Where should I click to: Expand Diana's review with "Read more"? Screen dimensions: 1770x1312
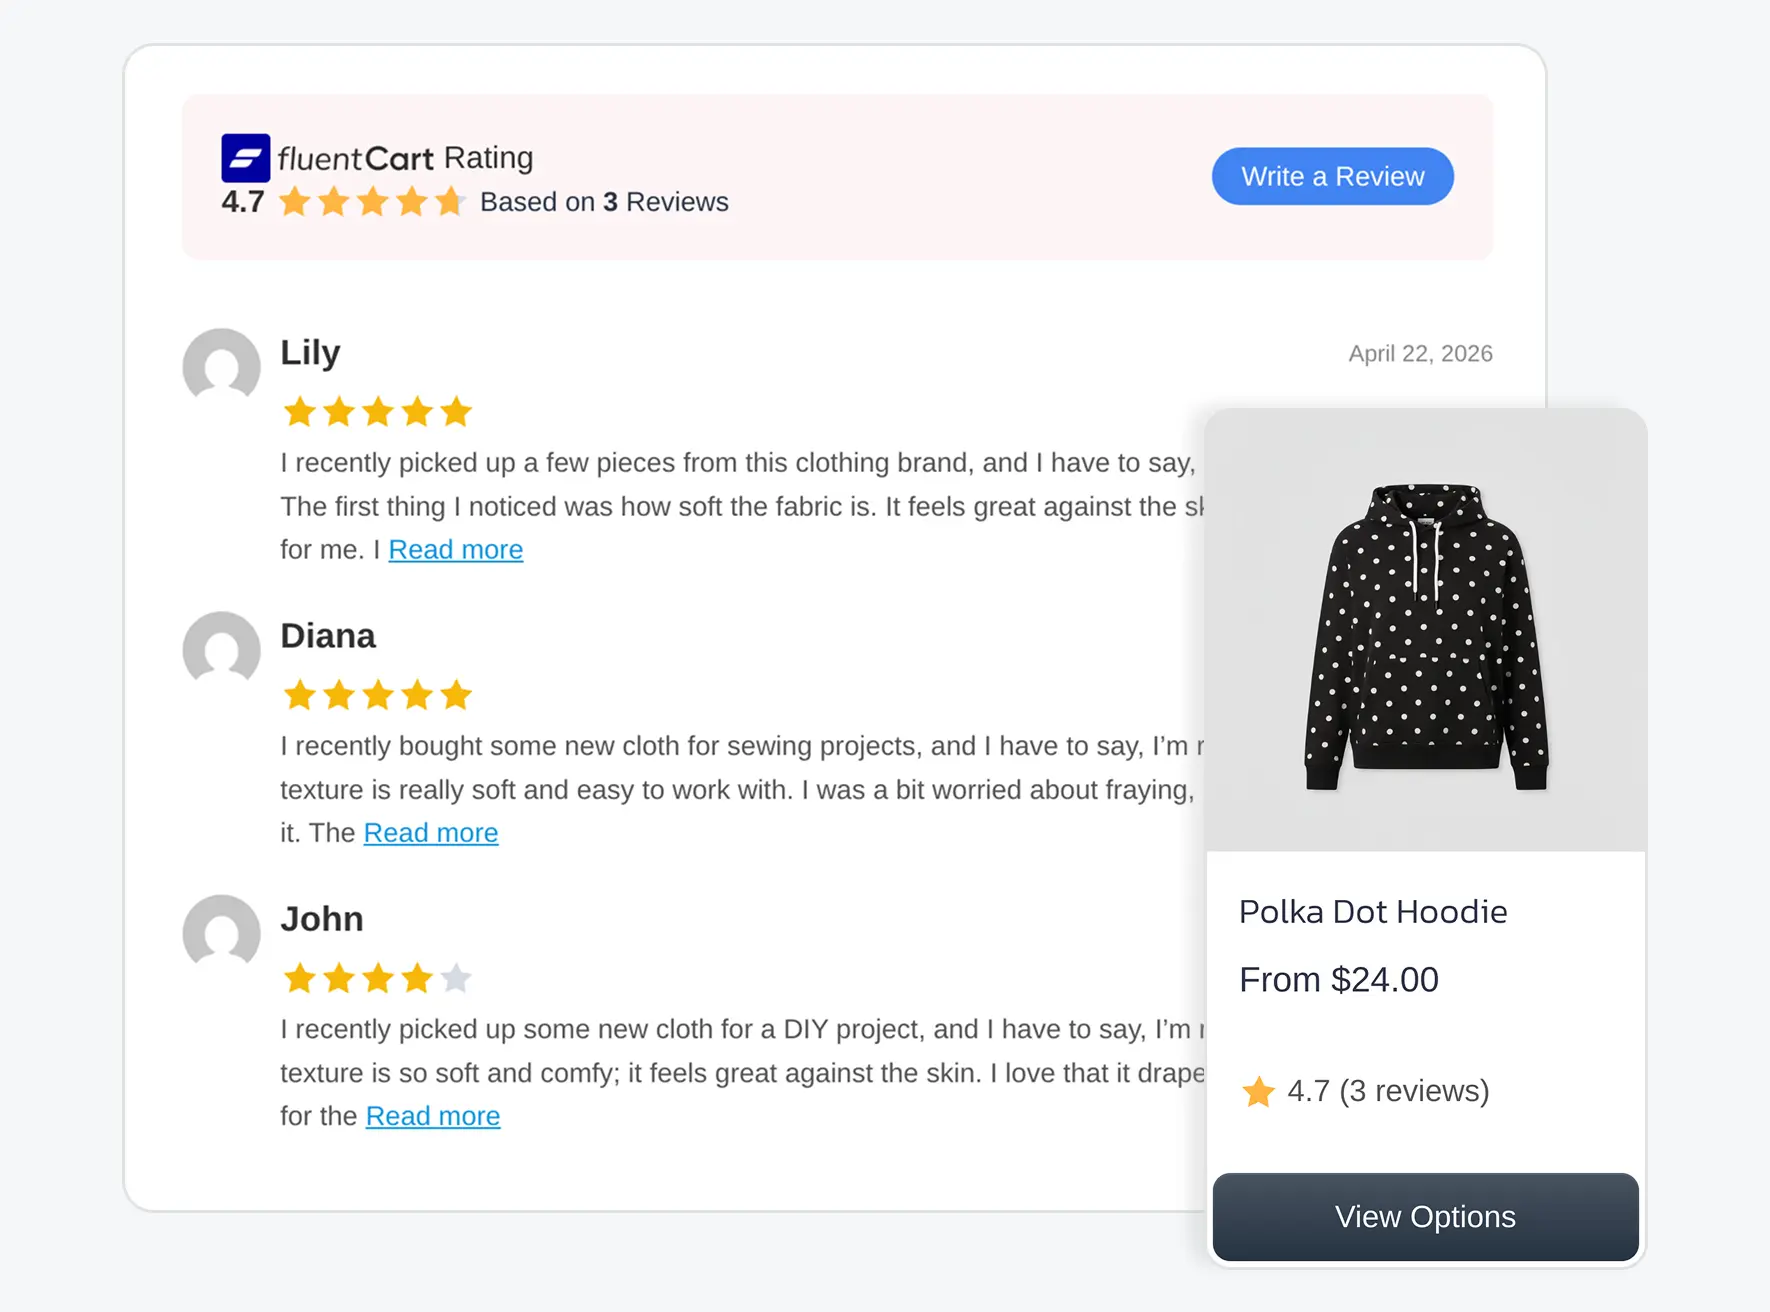tap(430, 832)
